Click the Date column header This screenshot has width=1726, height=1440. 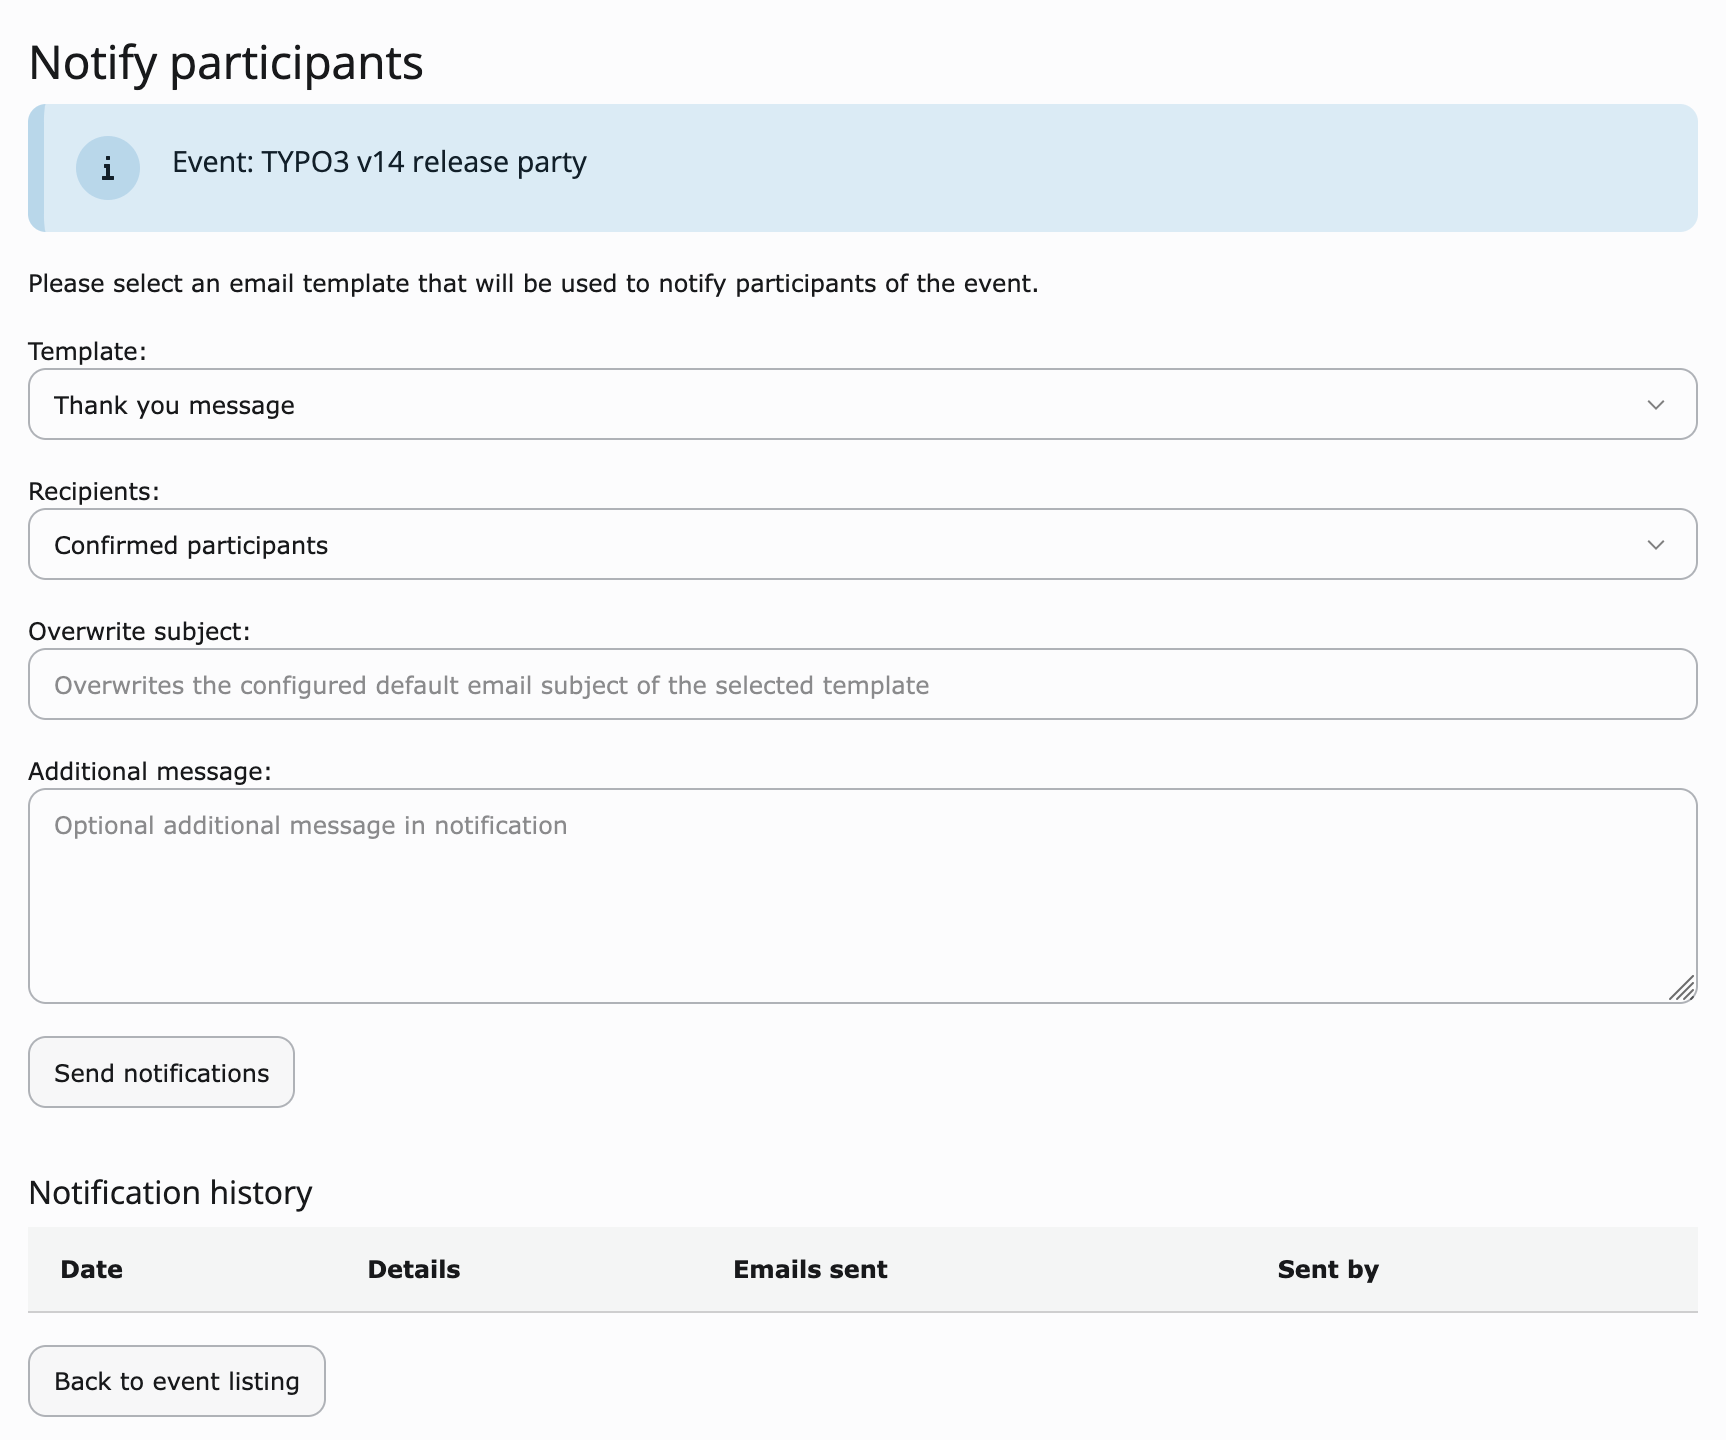(x=92, y=1269)
